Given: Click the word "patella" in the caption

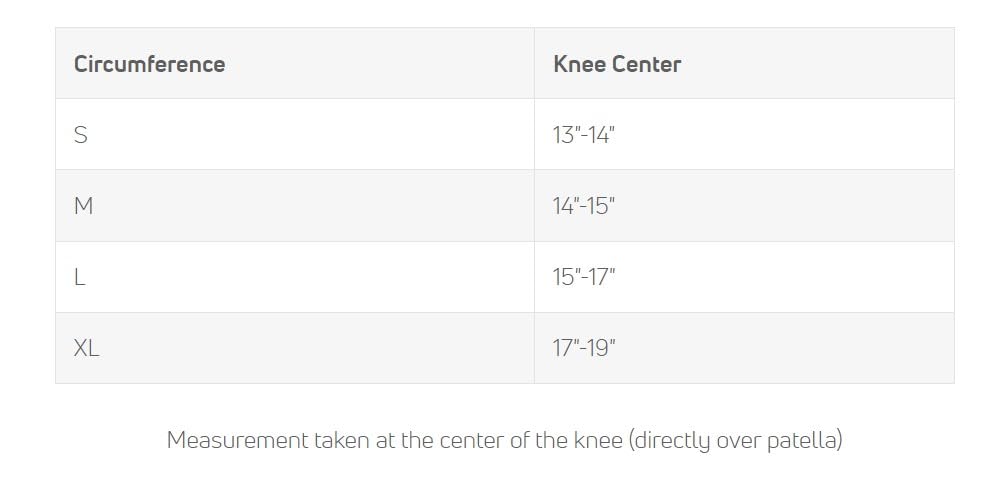Looking at the screenshot, I should click(x=804, y=440).
